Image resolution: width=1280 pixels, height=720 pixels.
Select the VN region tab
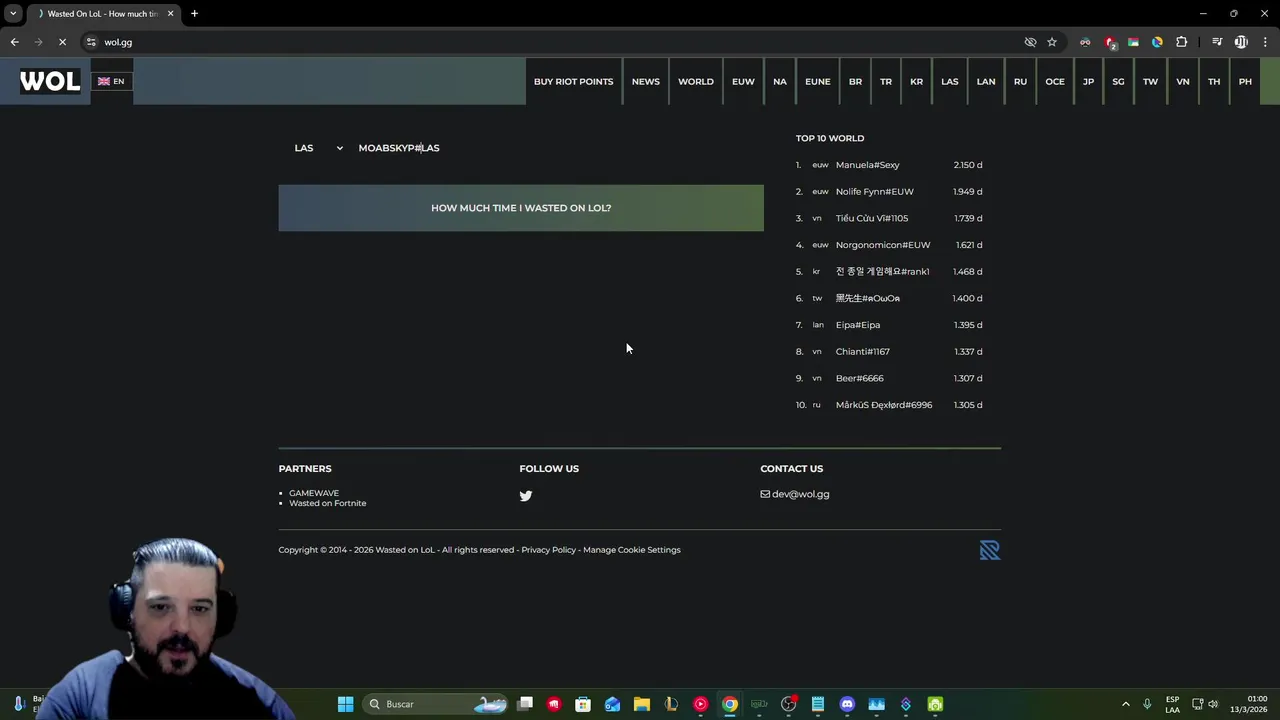coord(1183,82)
